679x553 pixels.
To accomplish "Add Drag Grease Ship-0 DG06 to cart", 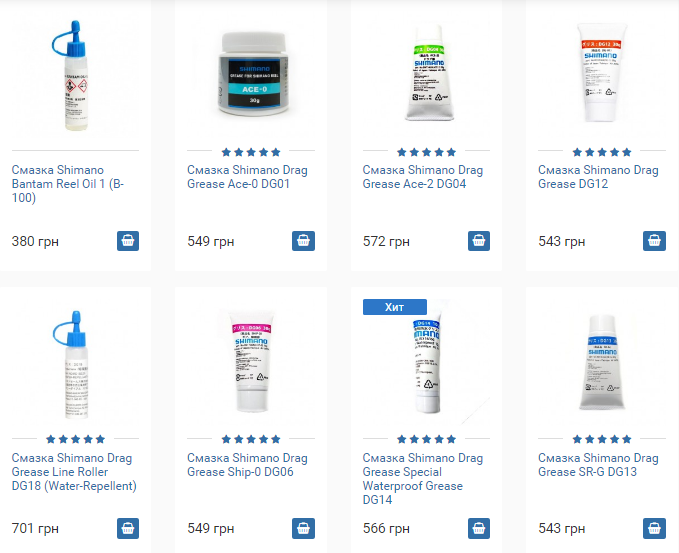I will (x=303, y=528).
